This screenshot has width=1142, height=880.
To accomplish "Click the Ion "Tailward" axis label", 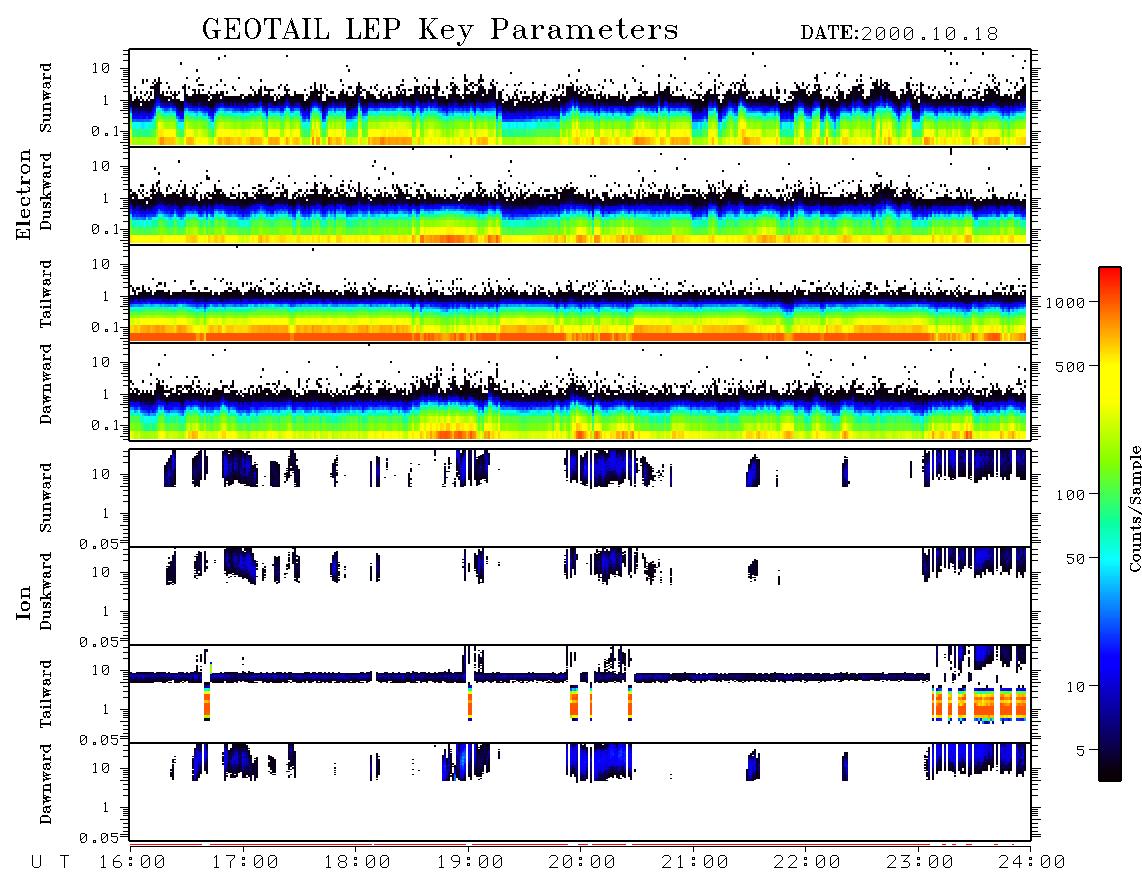I will (x=46, y=694).
